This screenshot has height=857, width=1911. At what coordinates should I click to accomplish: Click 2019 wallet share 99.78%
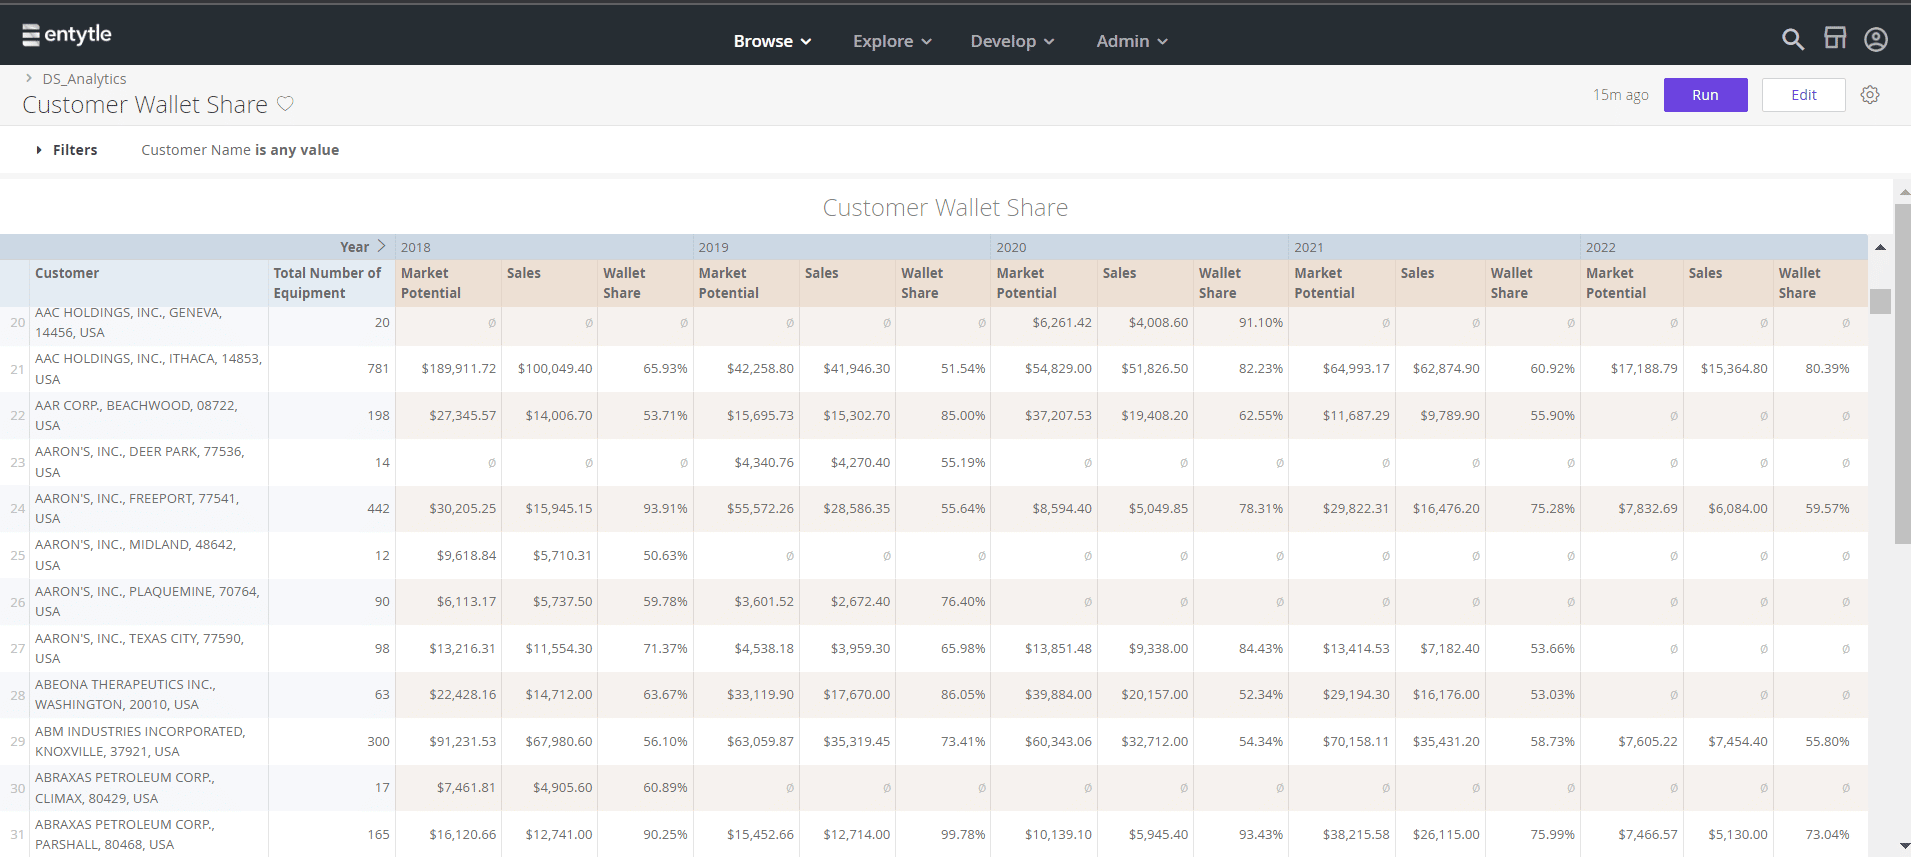(x=963, y=834)
